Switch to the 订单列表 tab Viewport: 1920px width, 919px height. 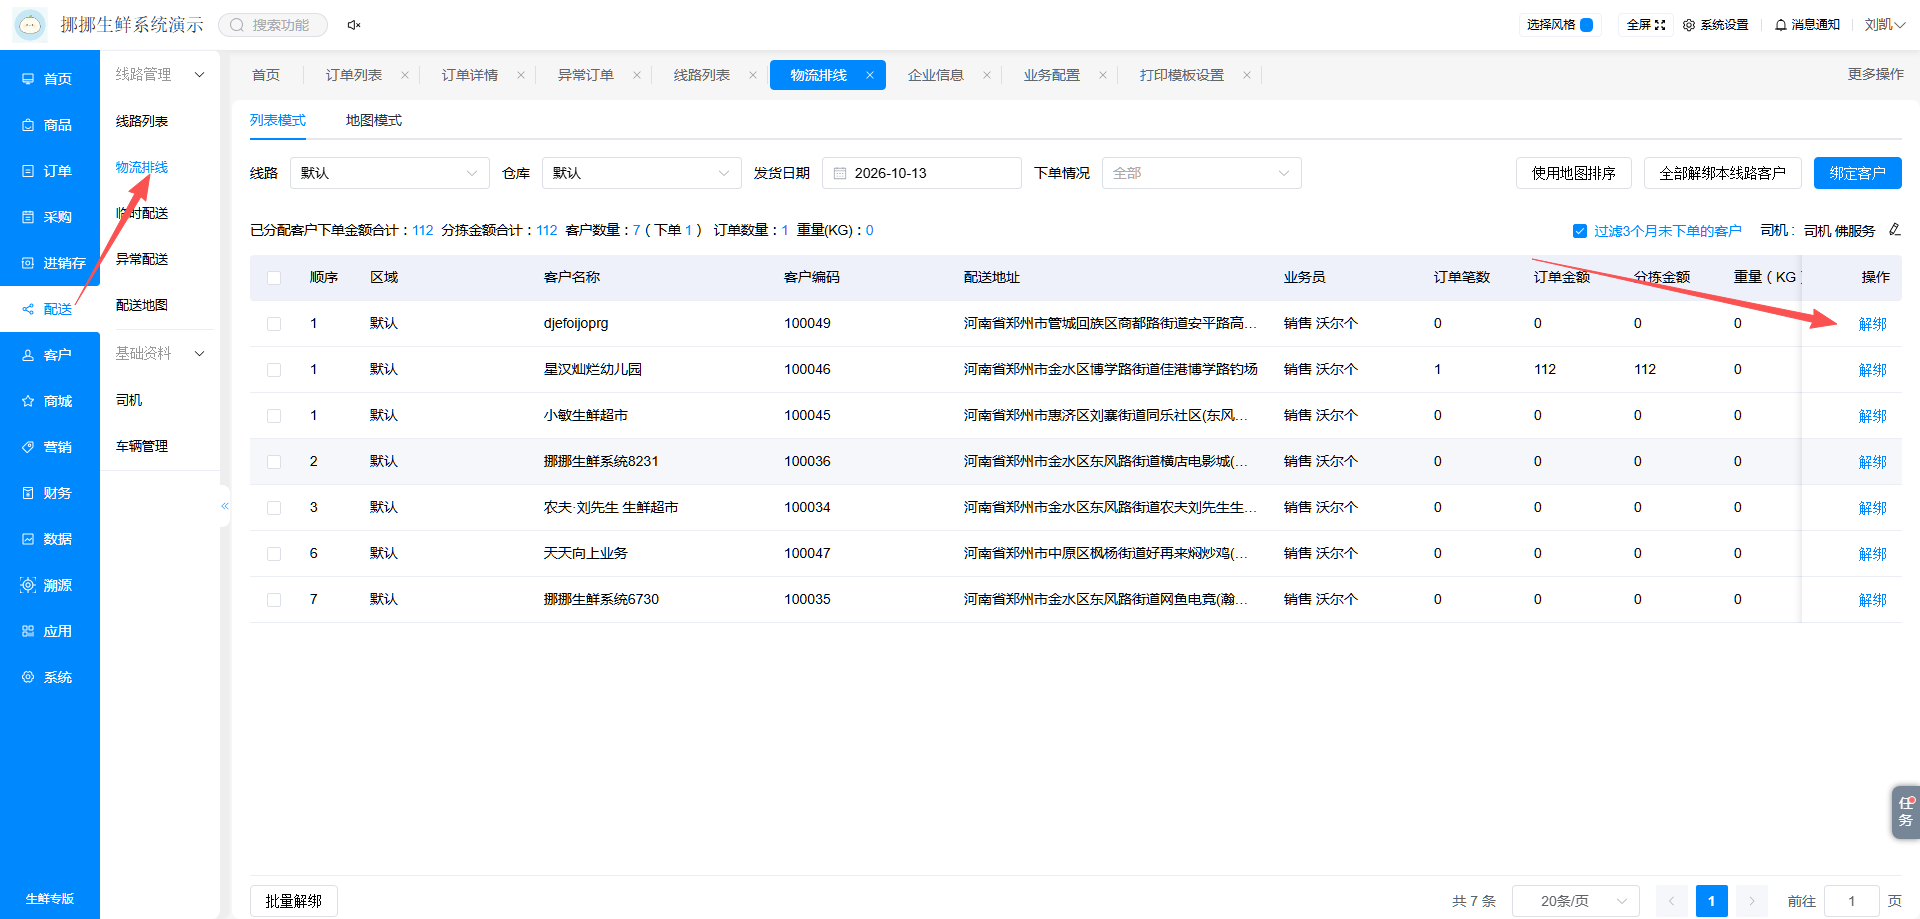point(354,75)
